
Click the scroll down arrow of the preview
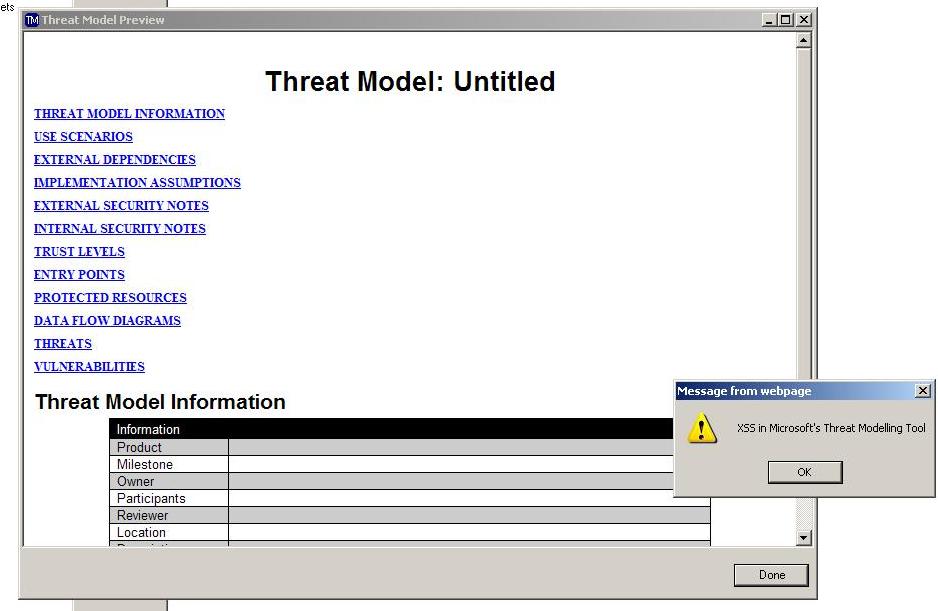coord(803,538)
